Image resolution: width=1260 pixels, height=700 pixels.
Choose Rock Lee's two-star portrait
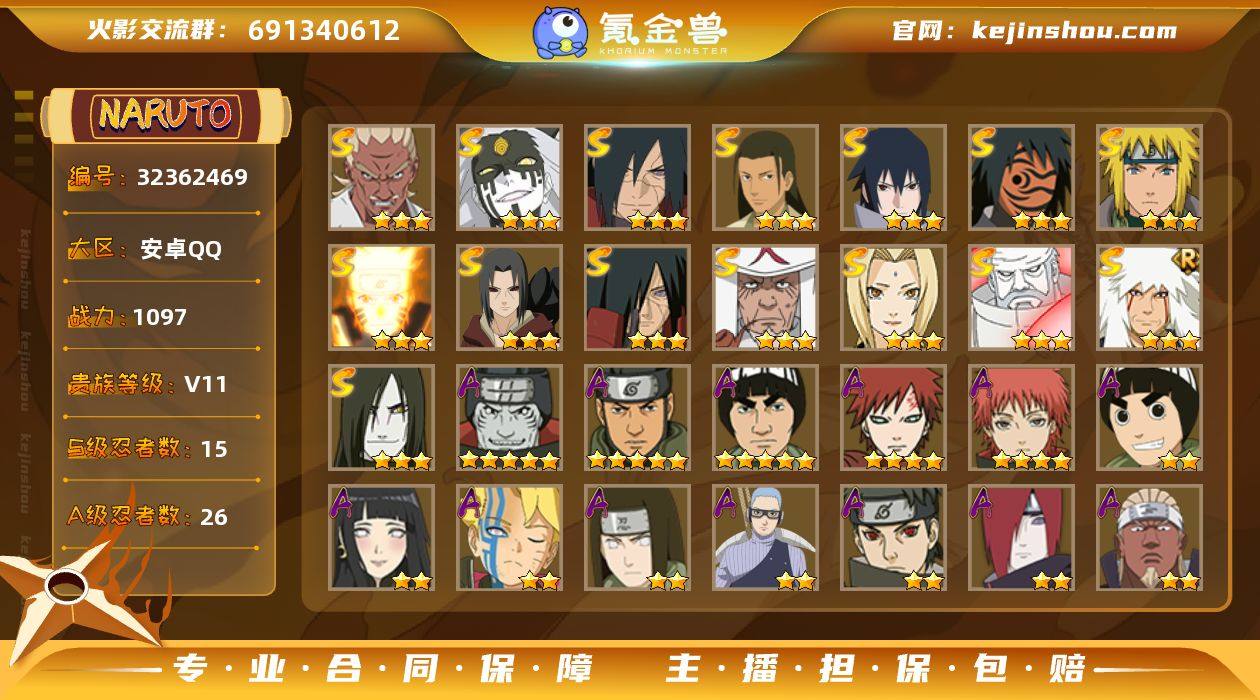[1149, 417]
